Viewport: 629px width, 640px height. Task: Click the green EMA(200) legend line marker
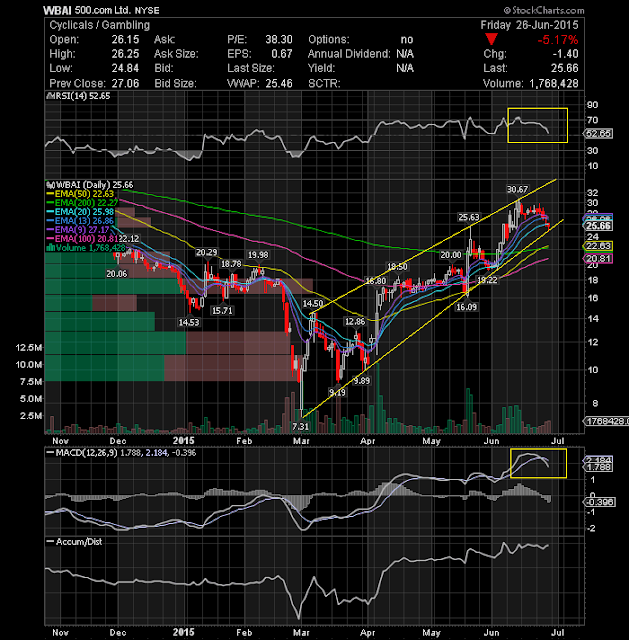pyautogui.click(x=50, y=203)
